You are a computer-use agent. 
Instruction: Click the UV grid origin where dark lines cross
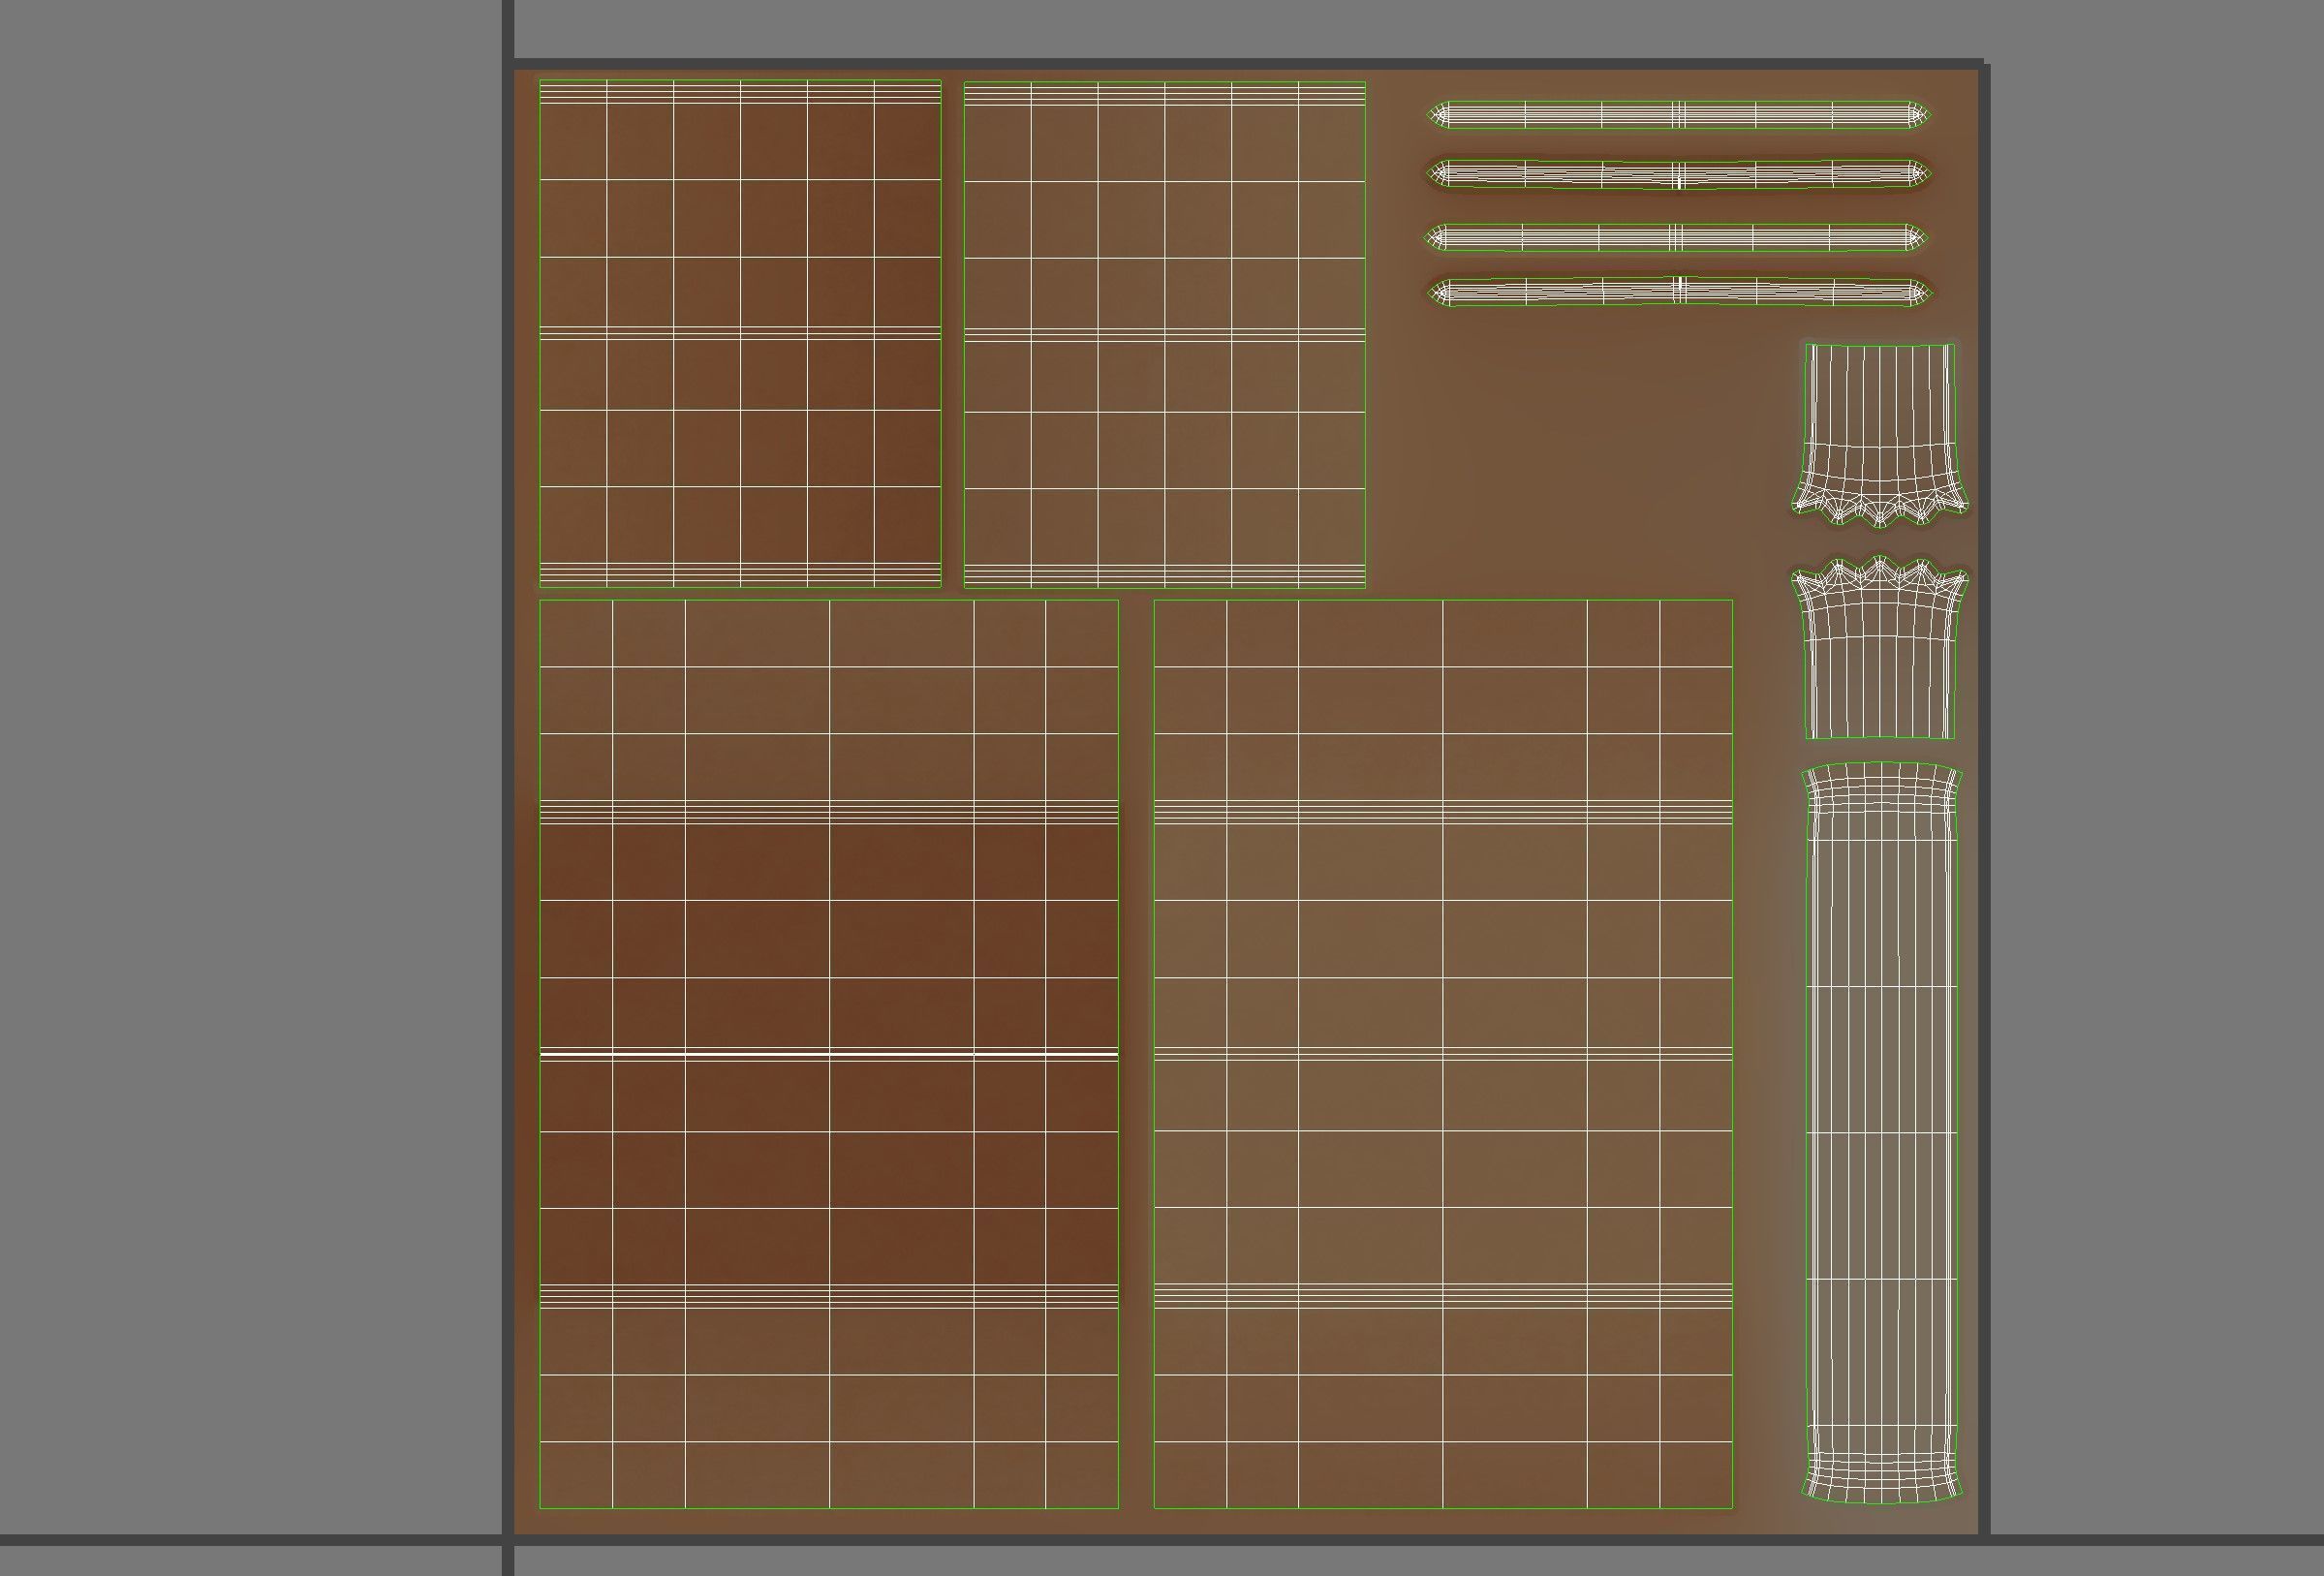[508, 1540]
